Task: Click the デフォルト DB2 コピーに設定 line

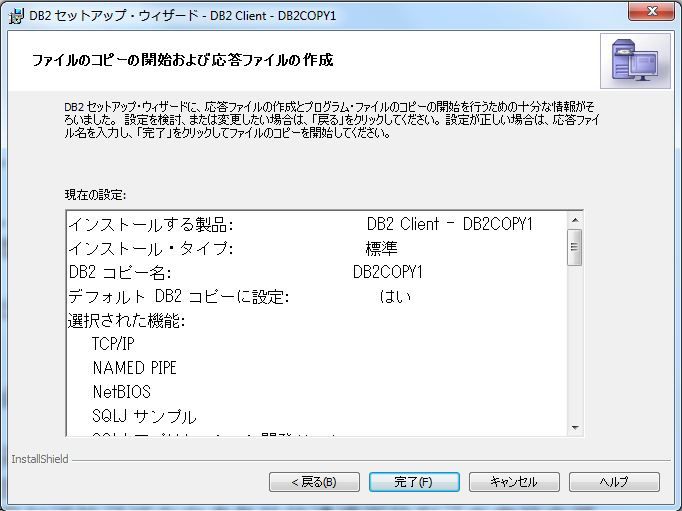Action: (240, 297)
